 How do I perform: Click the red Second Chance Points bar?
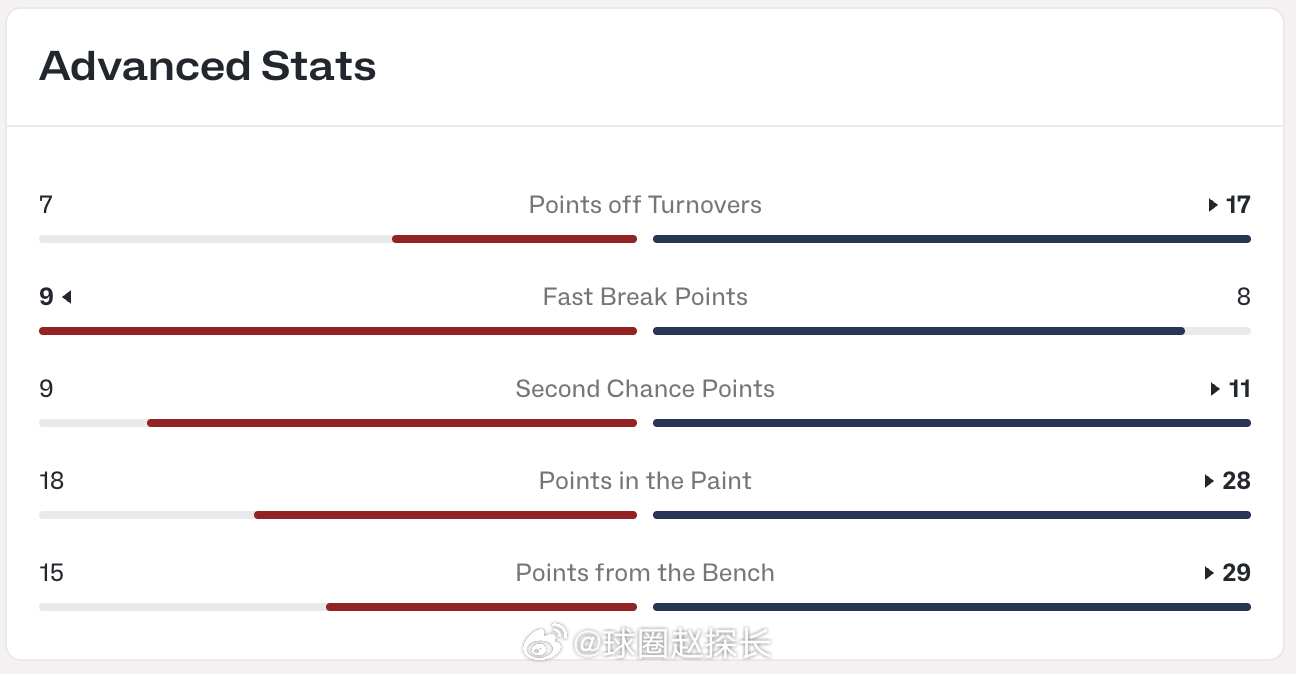392,423
